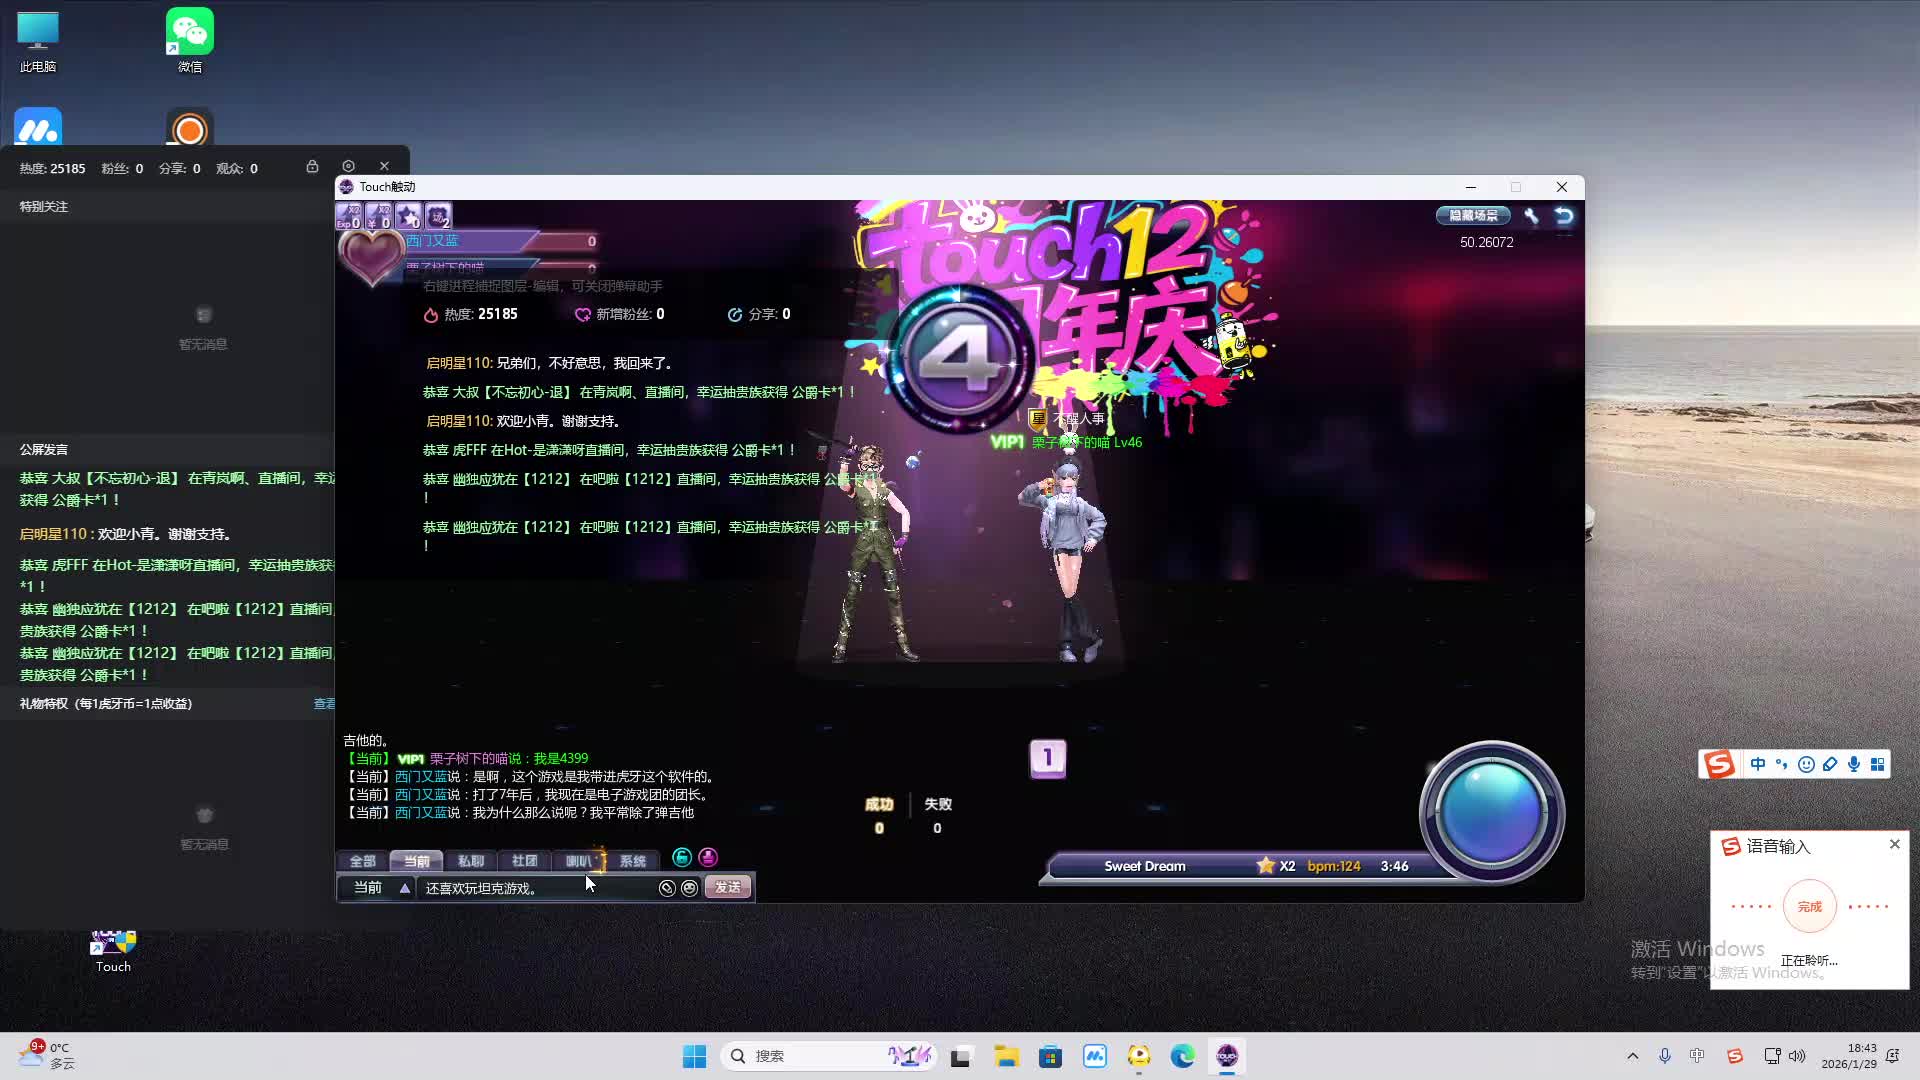
Task: Switch to the 系统 chat tab
Action: [x=632, y=861]
